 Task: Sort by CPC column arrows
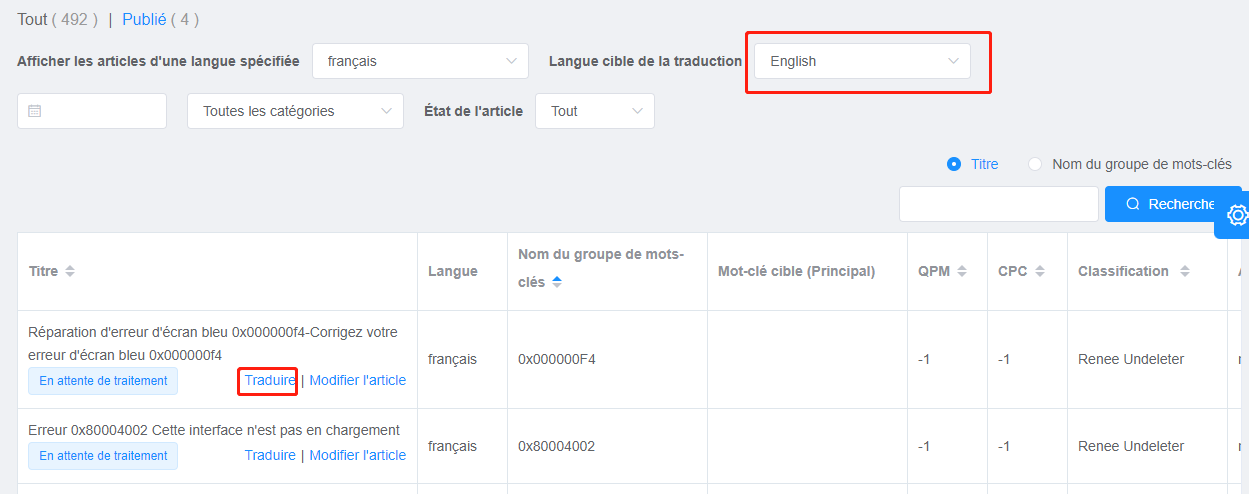(1040, 272)
